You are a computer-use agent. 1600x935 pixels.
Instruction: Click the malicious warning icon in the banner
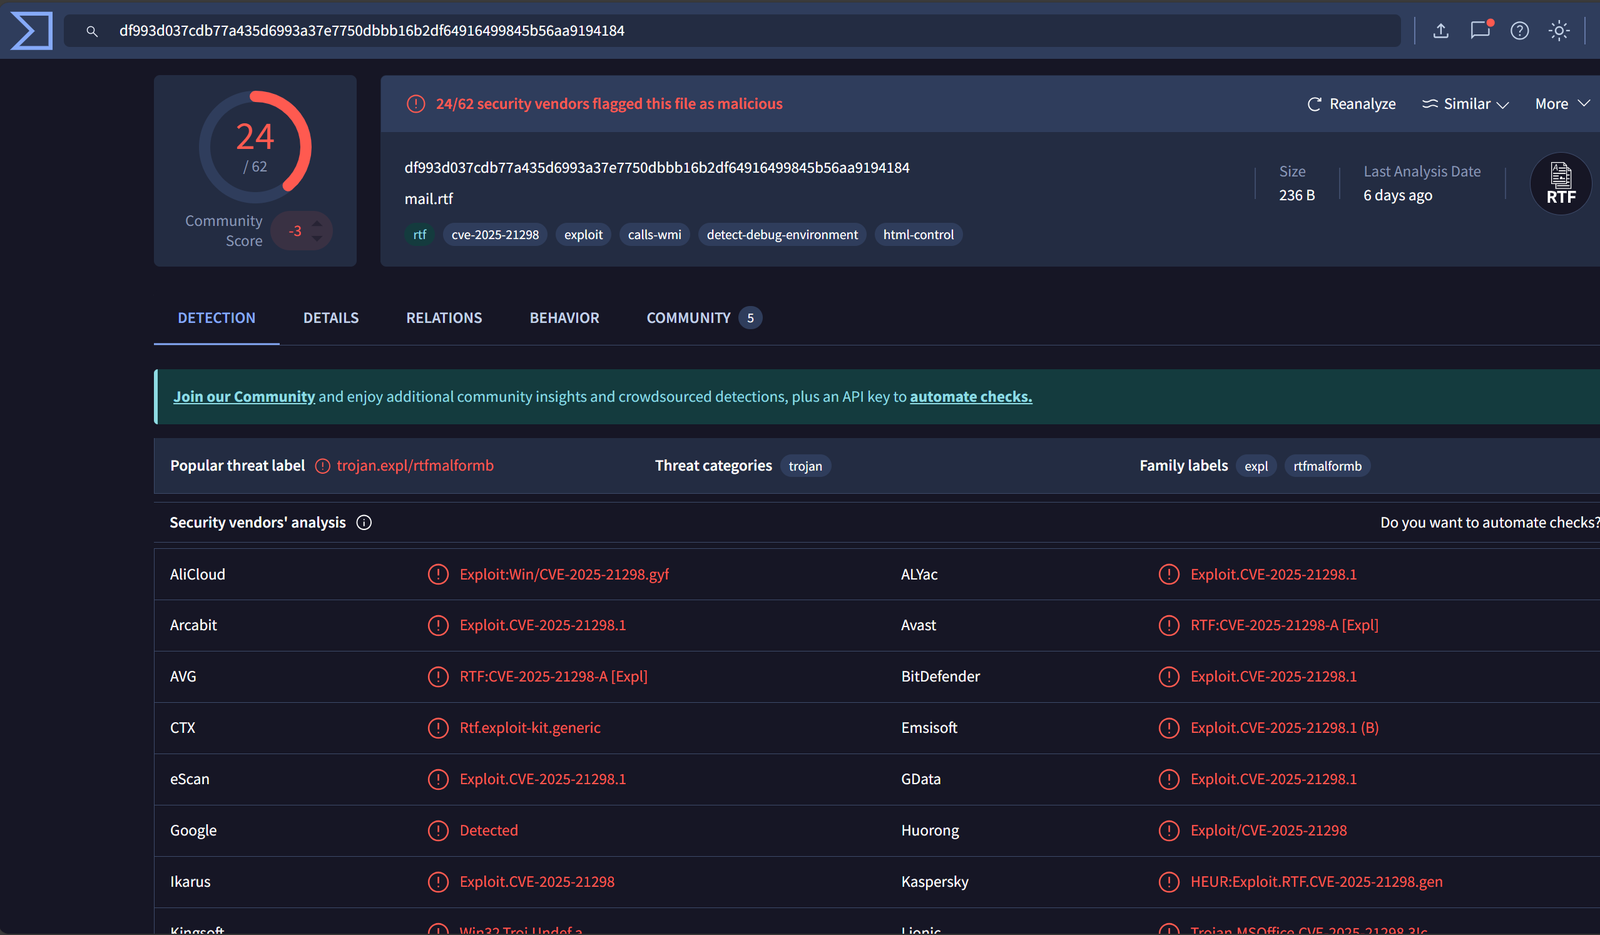click(416, 104)
